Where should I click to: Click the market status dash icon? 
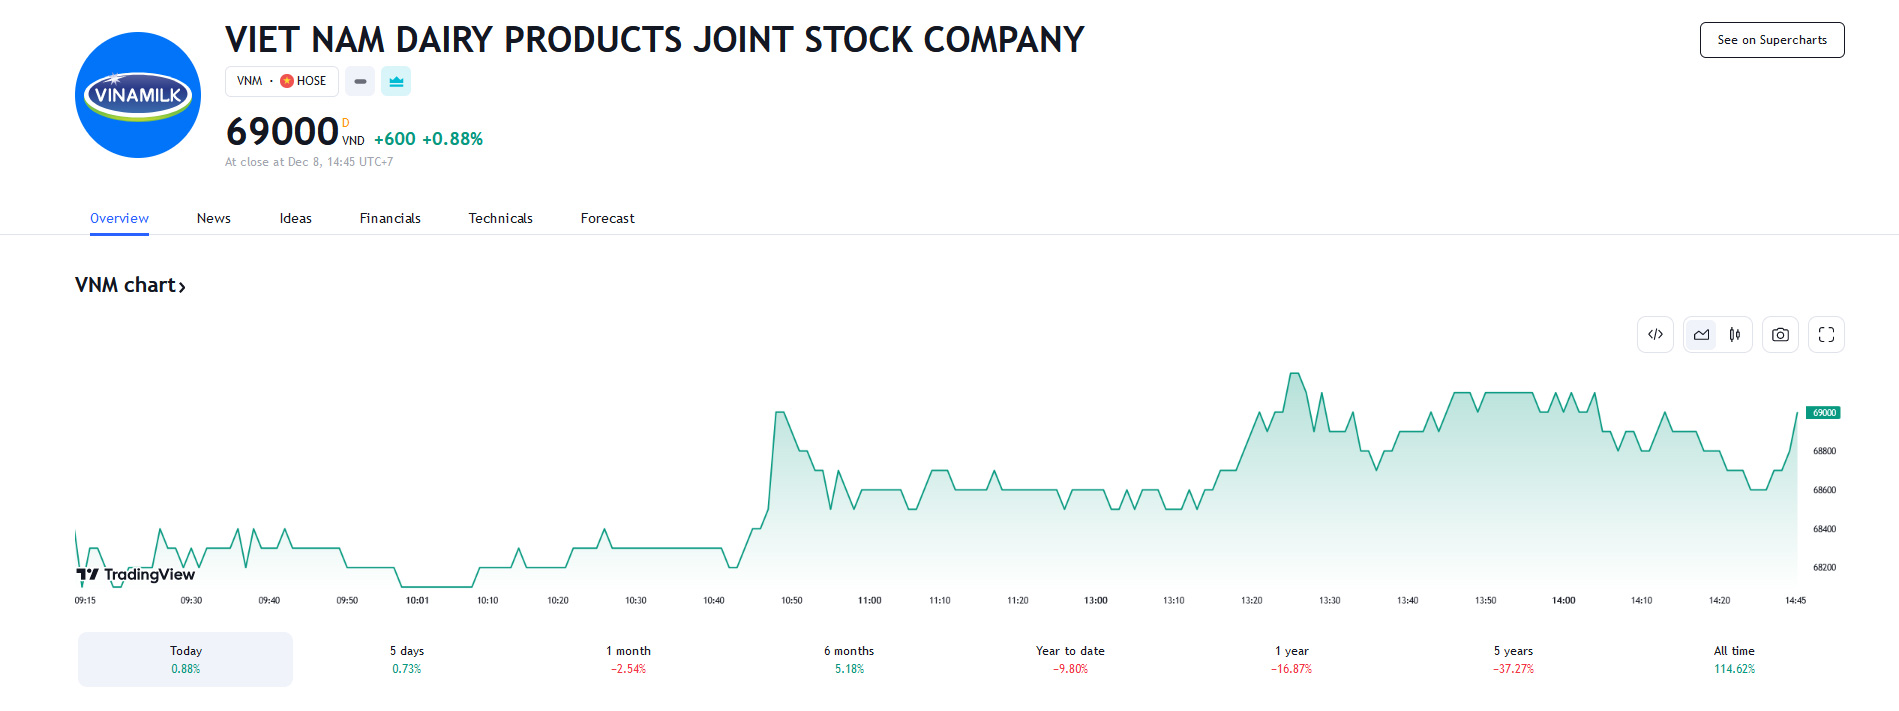[360, 81]
